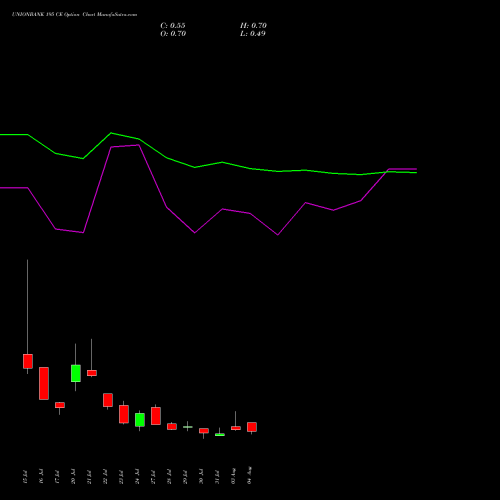Click the open value 'O: 0.70'
The width and height of the screenshot is (500, 500).
(x=173, y=34)
